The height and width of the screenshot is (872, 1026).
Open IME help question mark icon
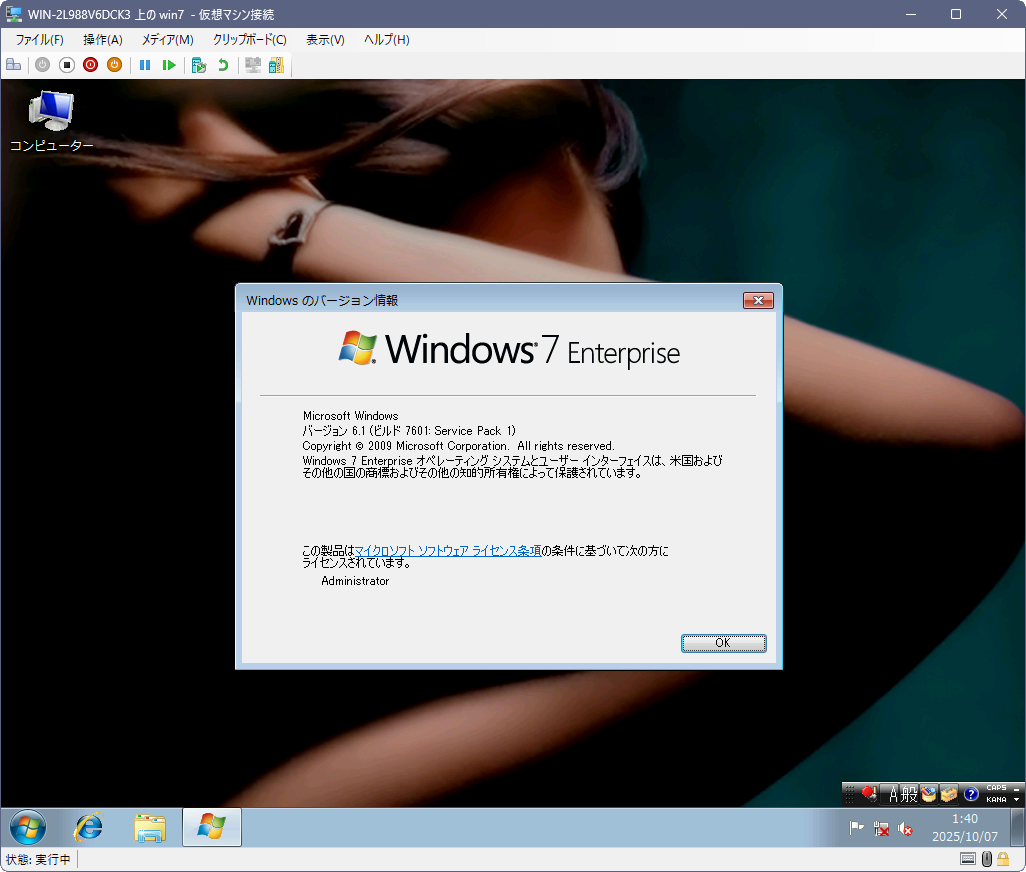pos(971,794)
